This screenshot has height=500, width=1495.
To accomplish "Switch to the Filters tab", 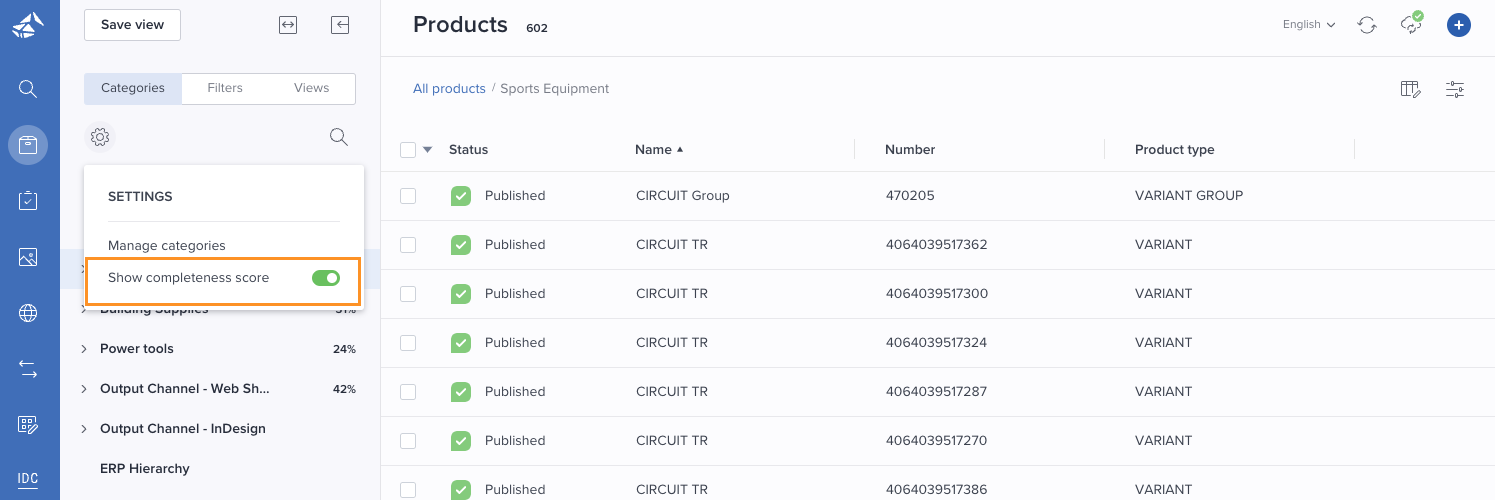I will (x=225, y=88).
